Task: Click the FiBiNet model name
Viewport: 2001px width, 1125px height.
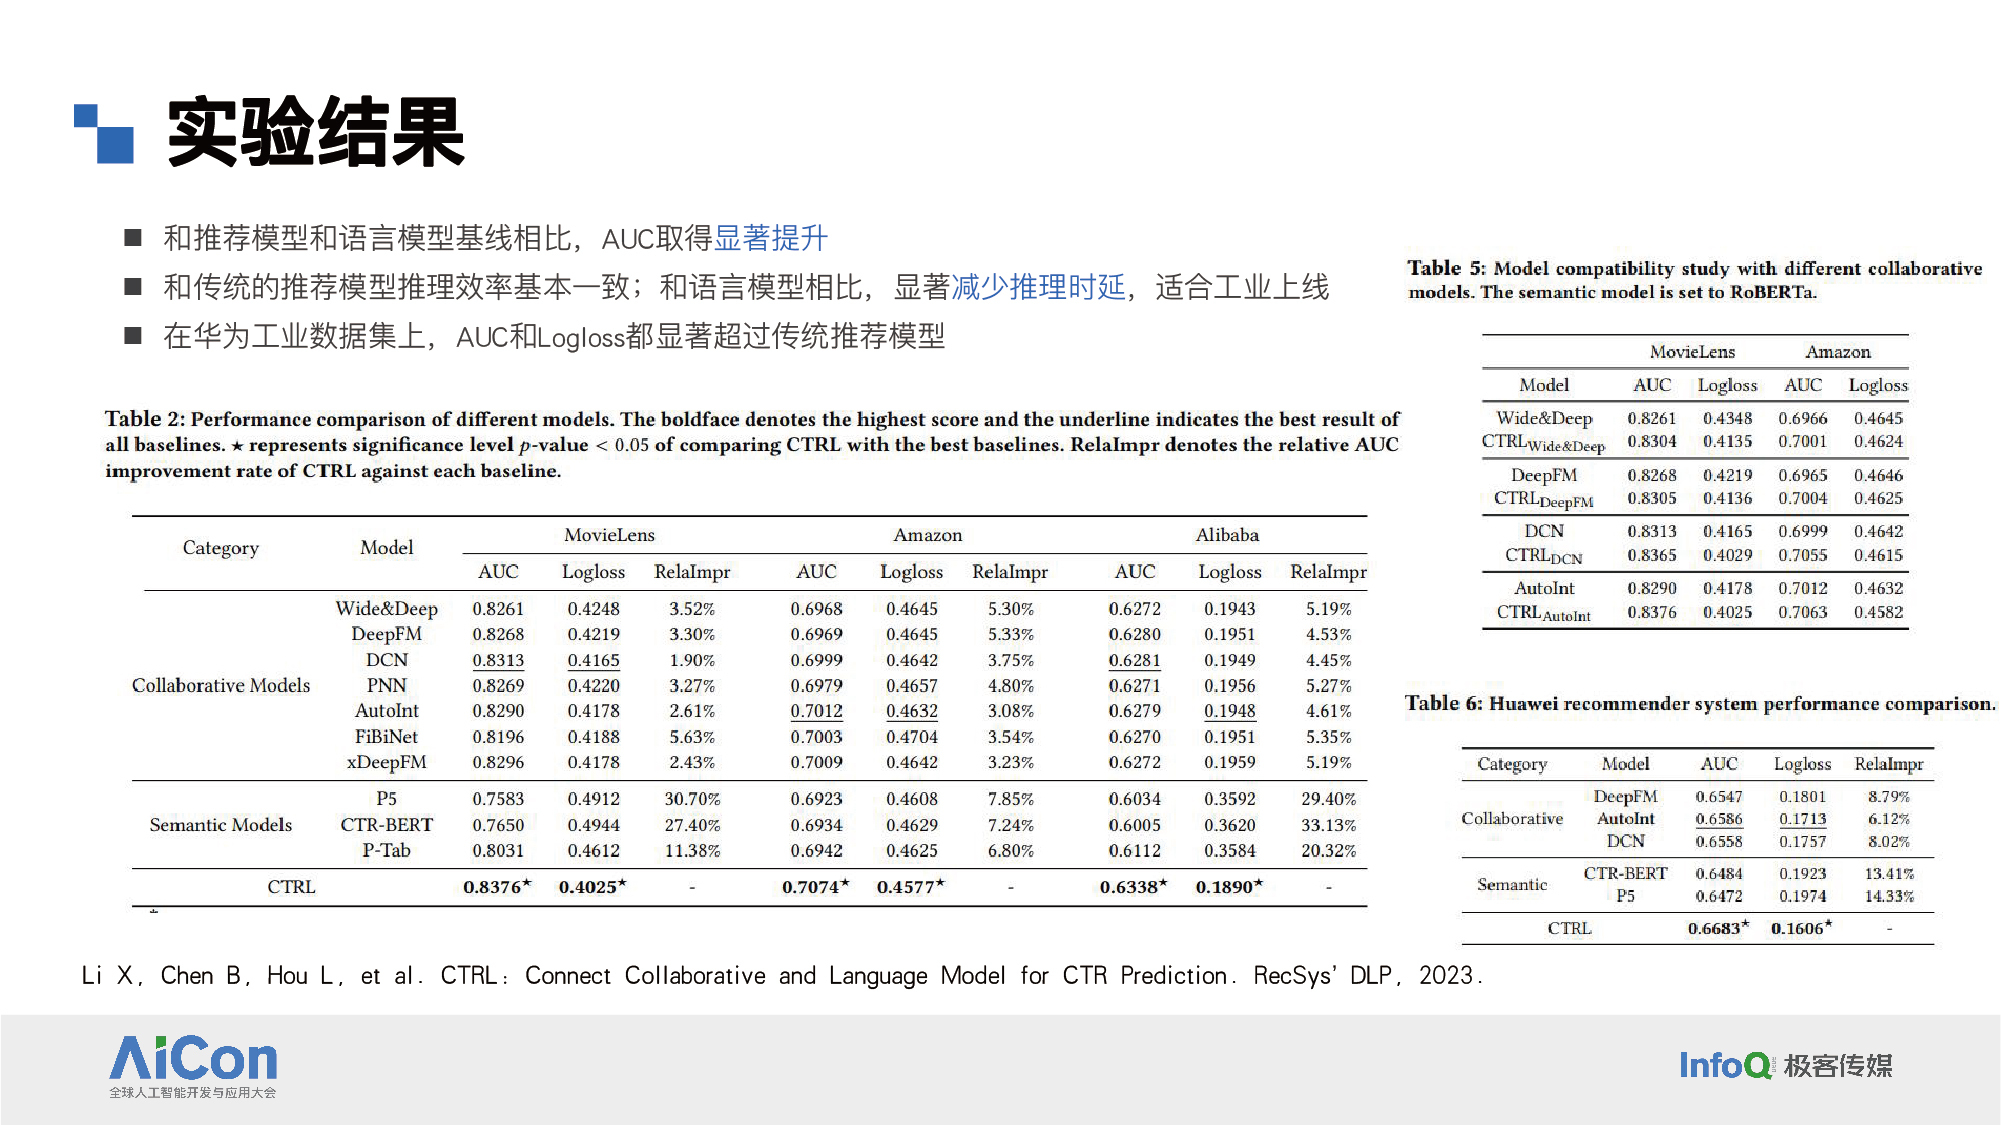Action: [386, 736]
